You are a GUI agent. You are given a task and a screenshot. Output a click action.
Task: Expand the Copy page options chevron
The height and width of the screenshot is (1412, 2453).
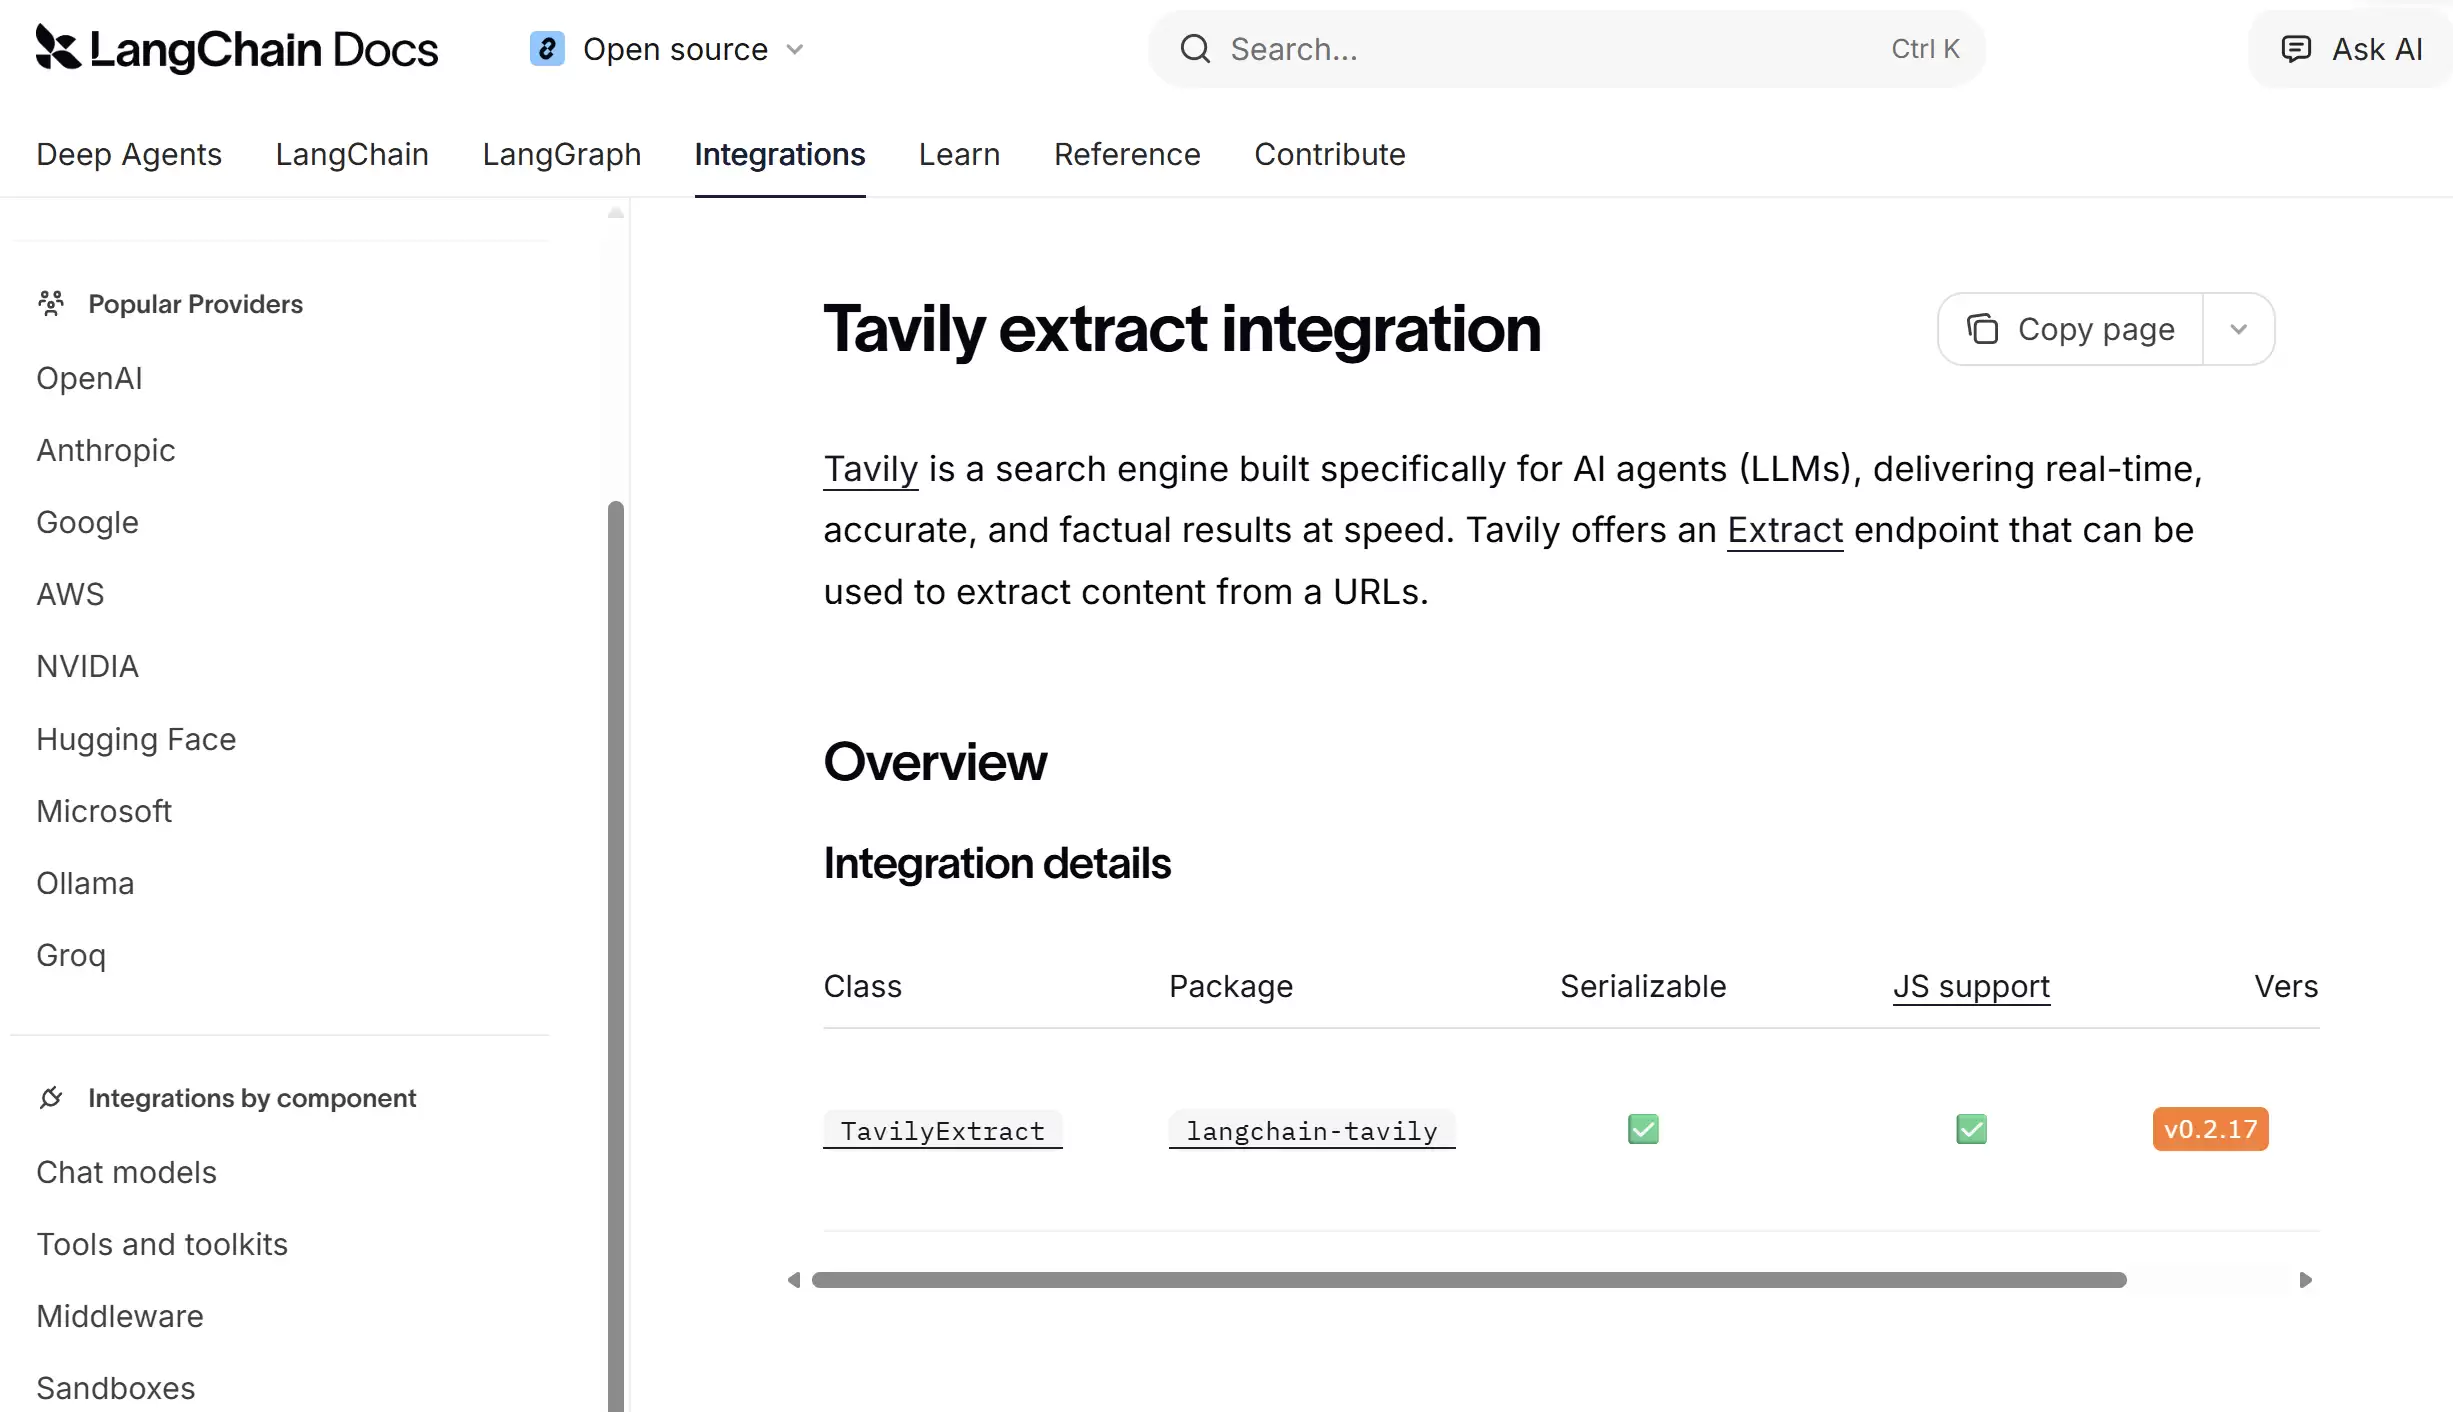coord(2239,329)
